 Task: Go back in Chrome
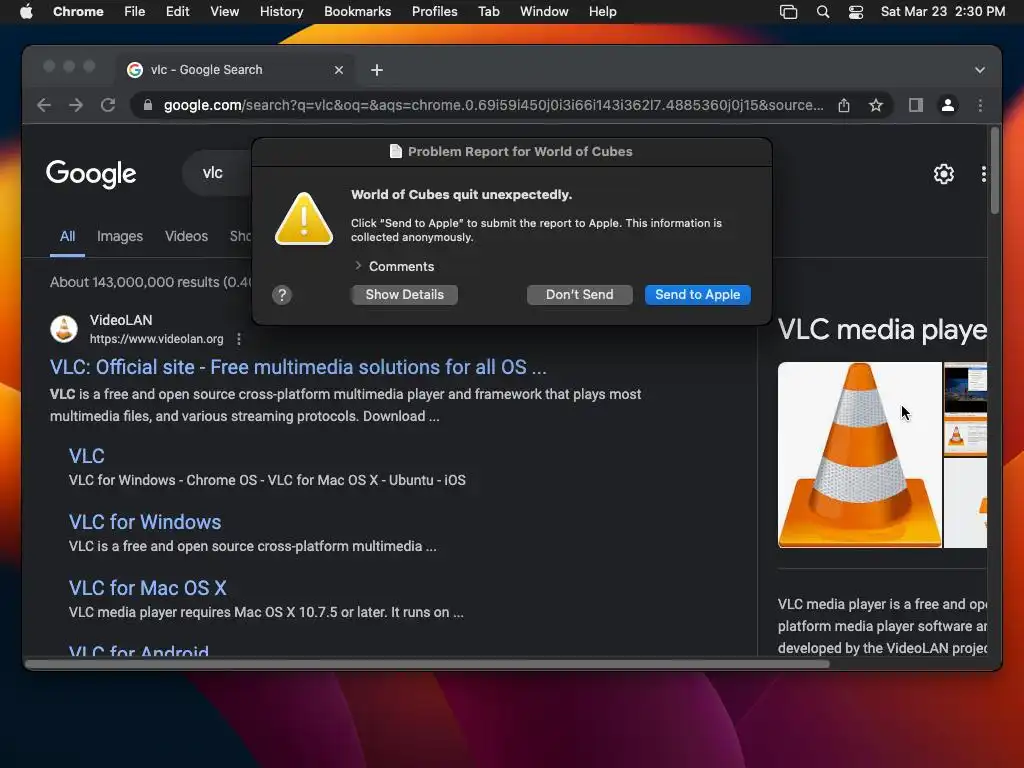click(x=44, y=105)
